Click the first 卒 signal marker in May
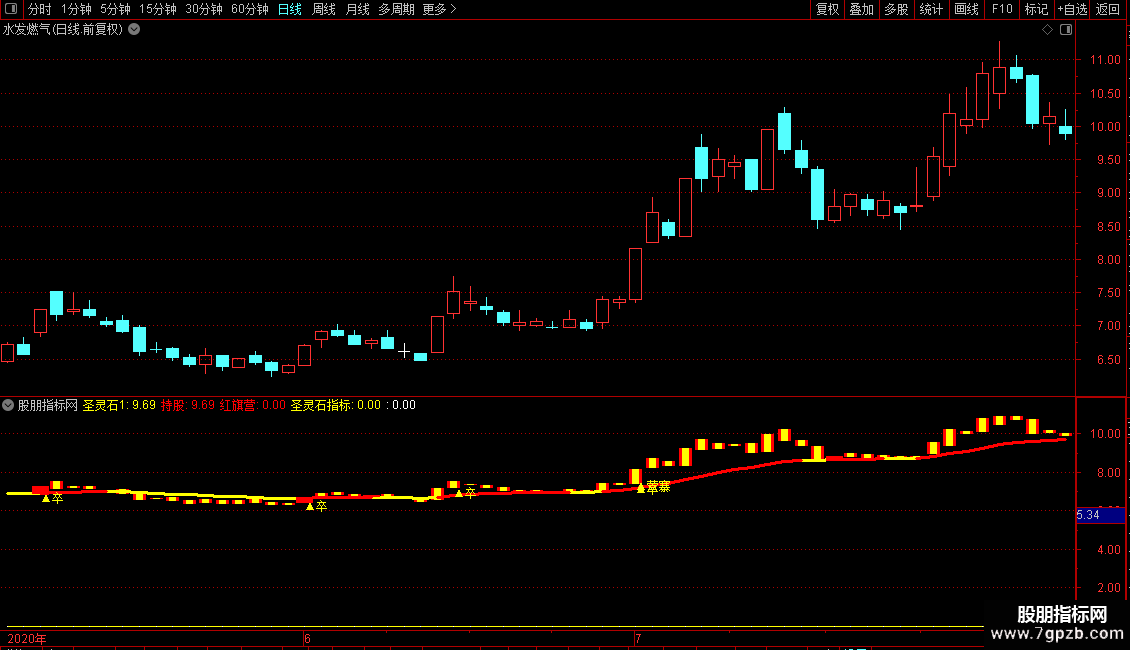The height and width of the screenshot is (650, 1130). (x=57, y=498)
